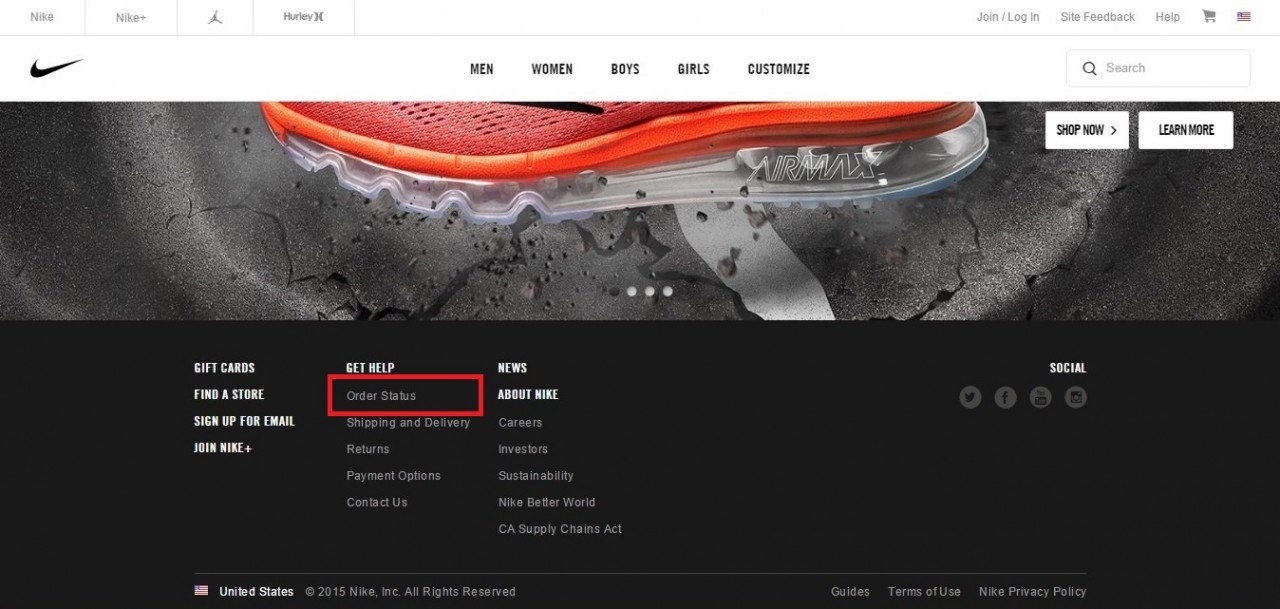Screen dimensions: 1280x609
Task: Open the Hurley brand logo tab
Action: 303,17
